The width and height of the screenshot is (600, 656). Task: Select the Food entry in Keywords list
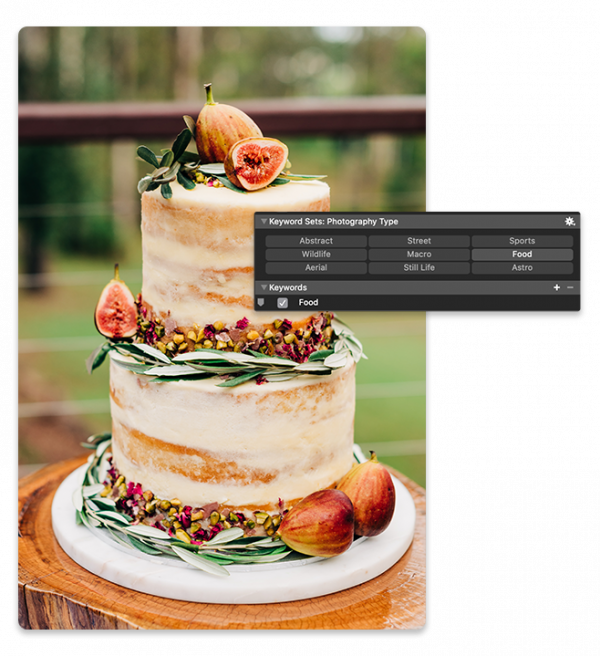(309, 302)
